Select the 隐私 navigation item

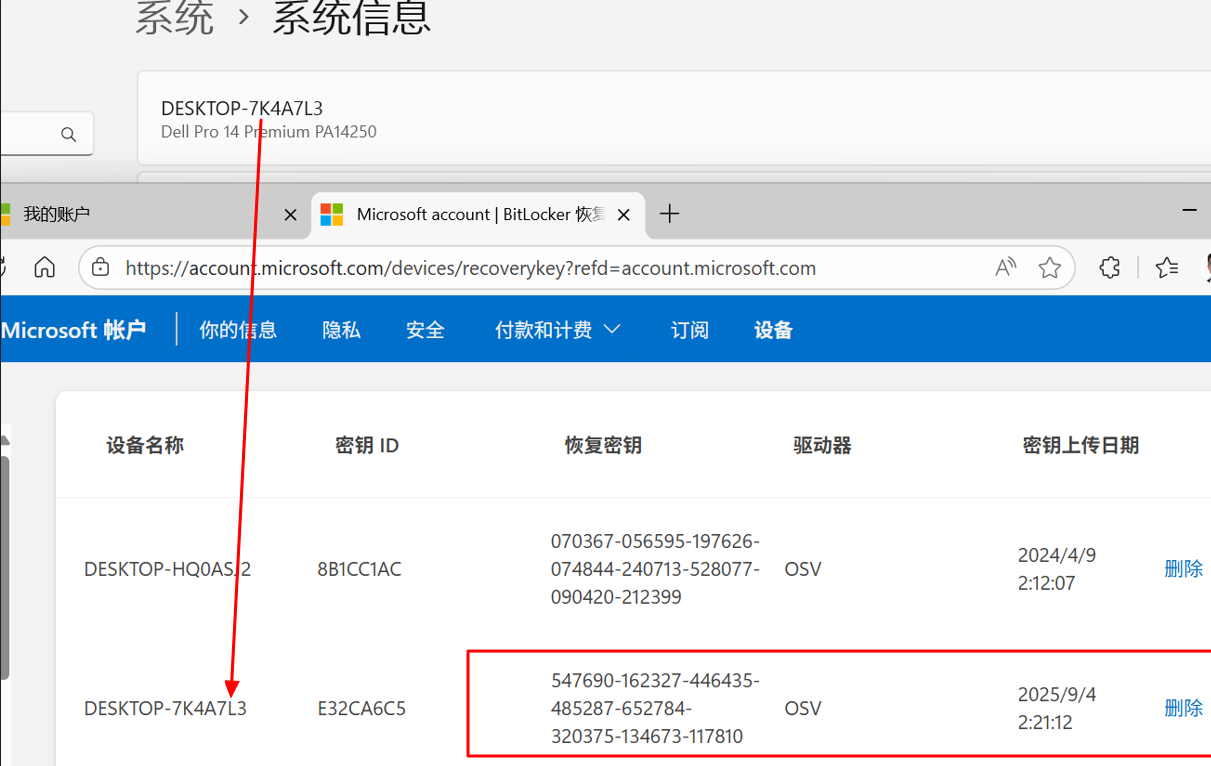tap(341, 329)
